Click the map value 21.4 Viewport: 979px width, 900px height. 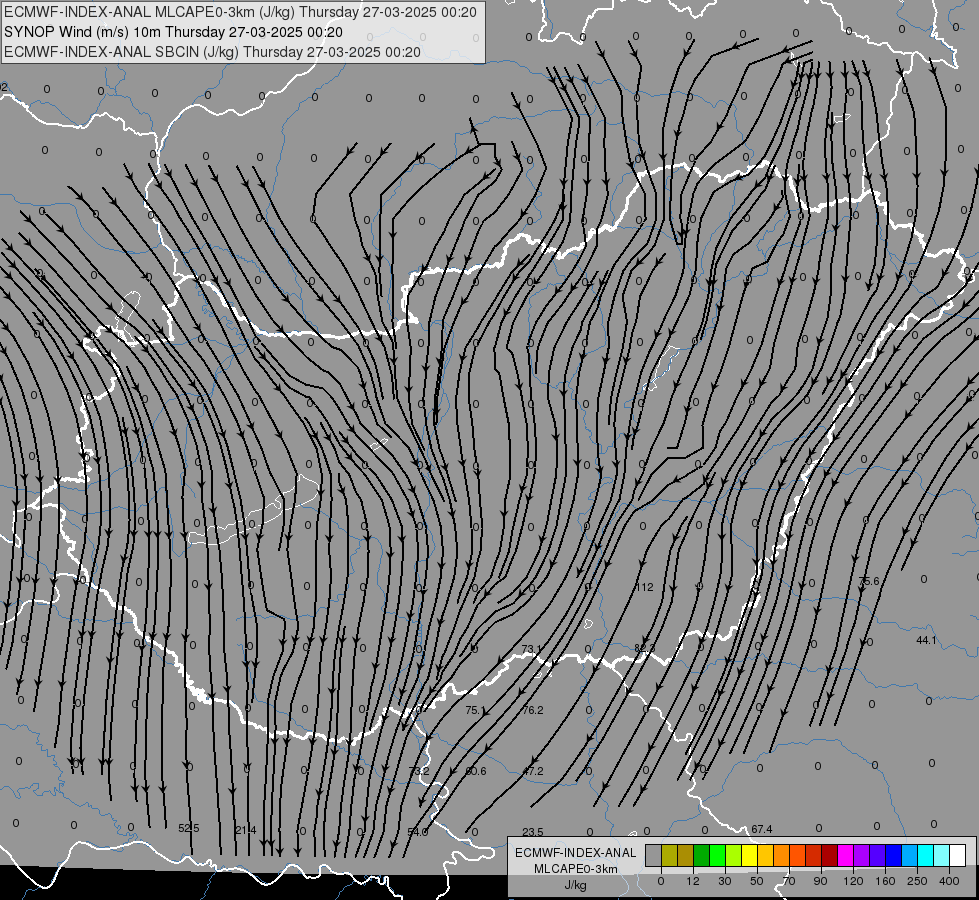(245, 830)
